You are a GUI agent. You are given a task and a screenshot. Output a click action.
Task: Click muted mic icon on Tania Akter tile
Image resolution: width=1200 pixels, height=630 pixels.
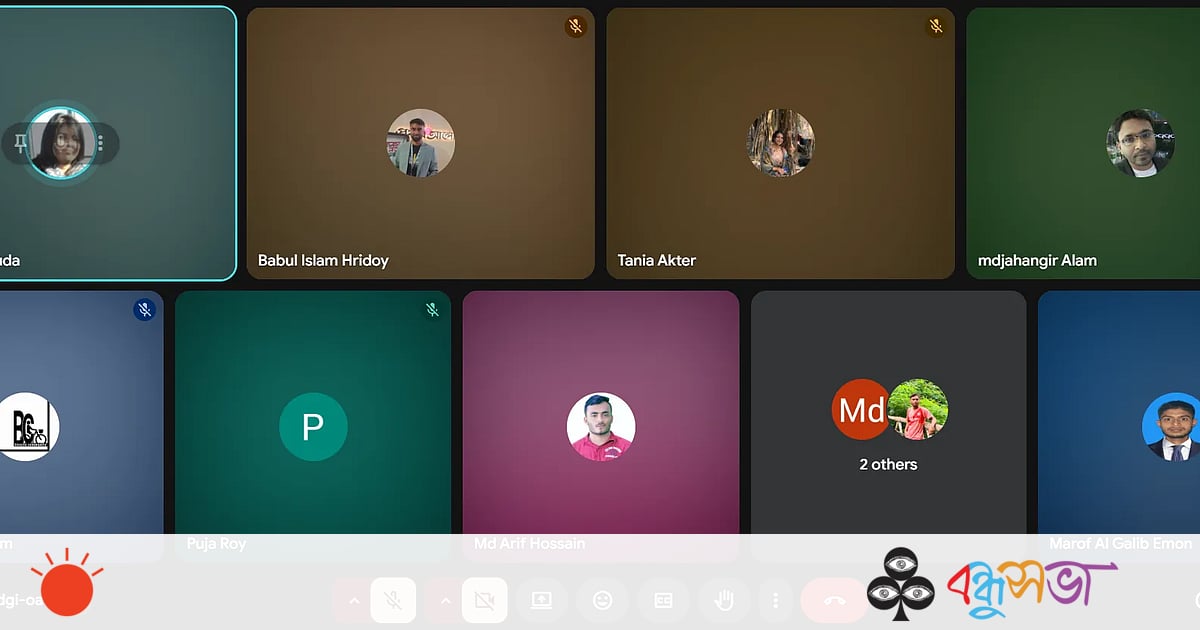point(935,27)
